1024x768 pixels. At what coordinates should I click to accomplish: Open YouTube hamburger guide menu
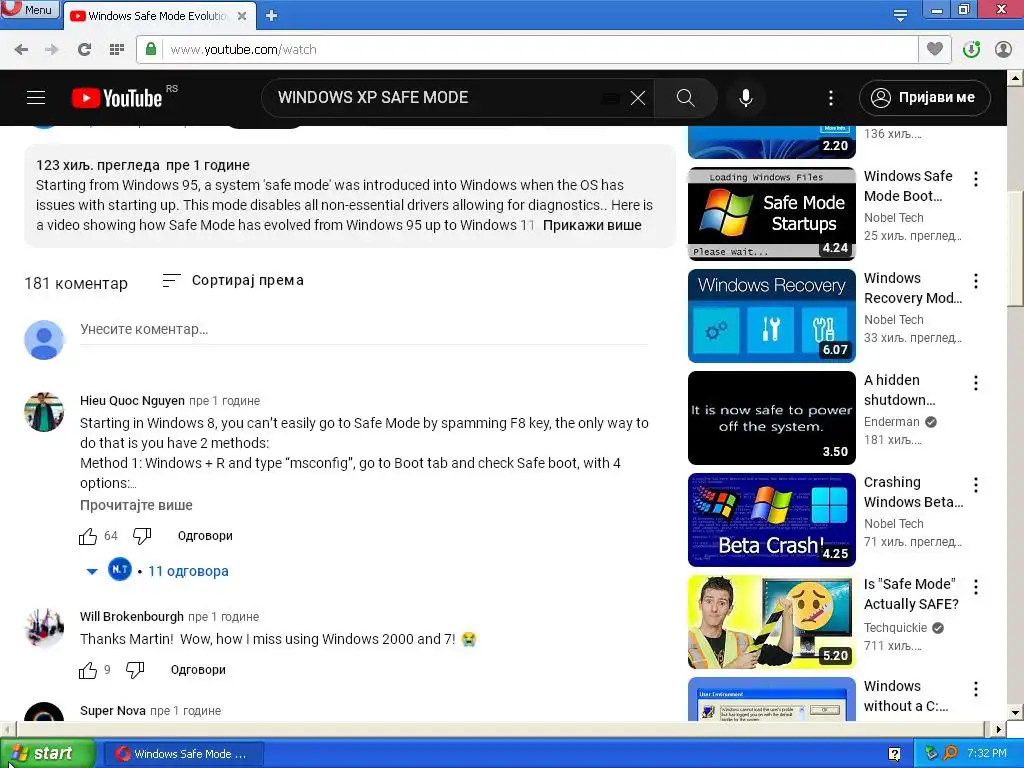pyautogui.click(x=36, y=98)
